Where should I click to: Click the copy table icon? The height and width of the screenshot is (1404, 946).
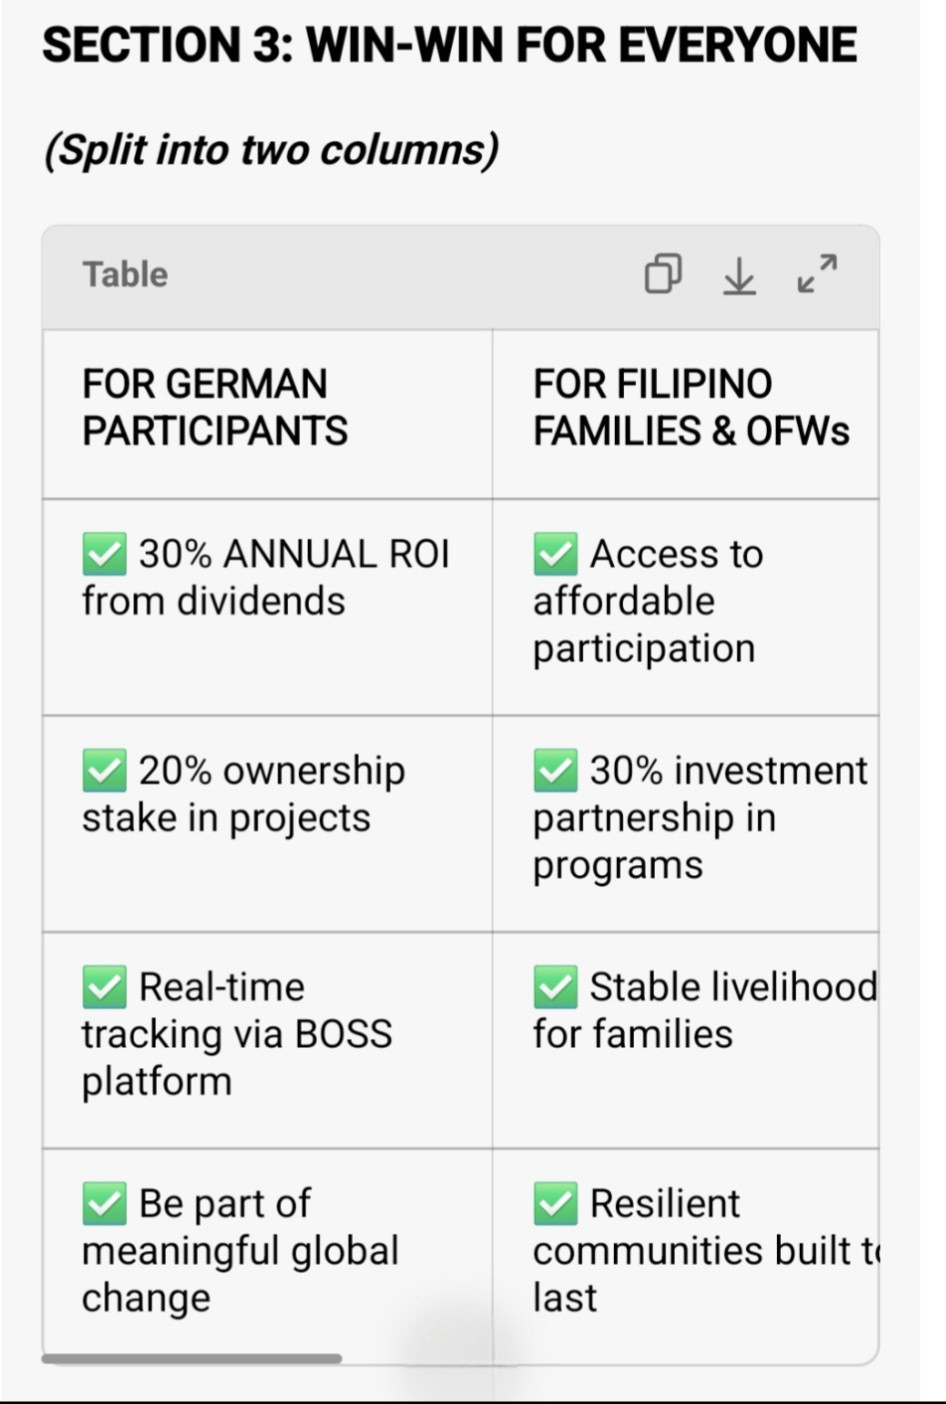coord(663,273)
